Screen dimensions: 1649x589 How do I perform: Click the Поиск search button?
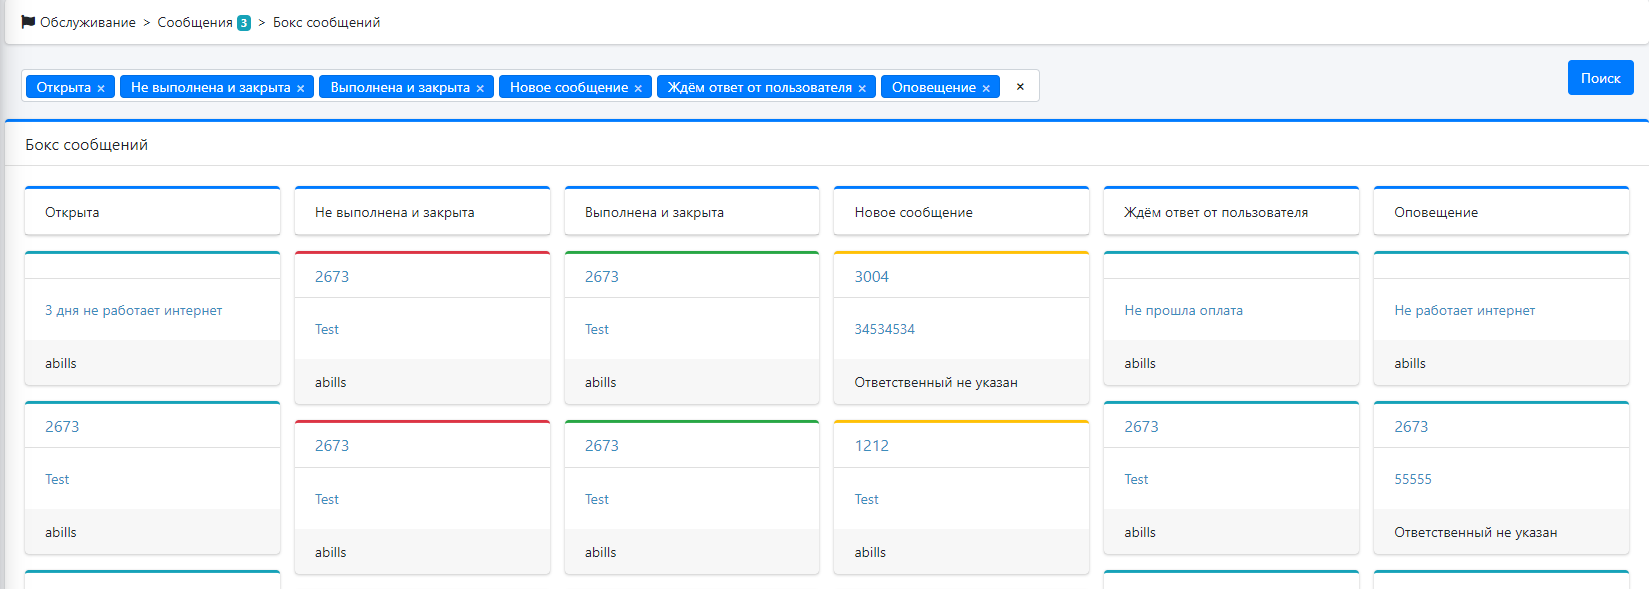point(1600,78)
